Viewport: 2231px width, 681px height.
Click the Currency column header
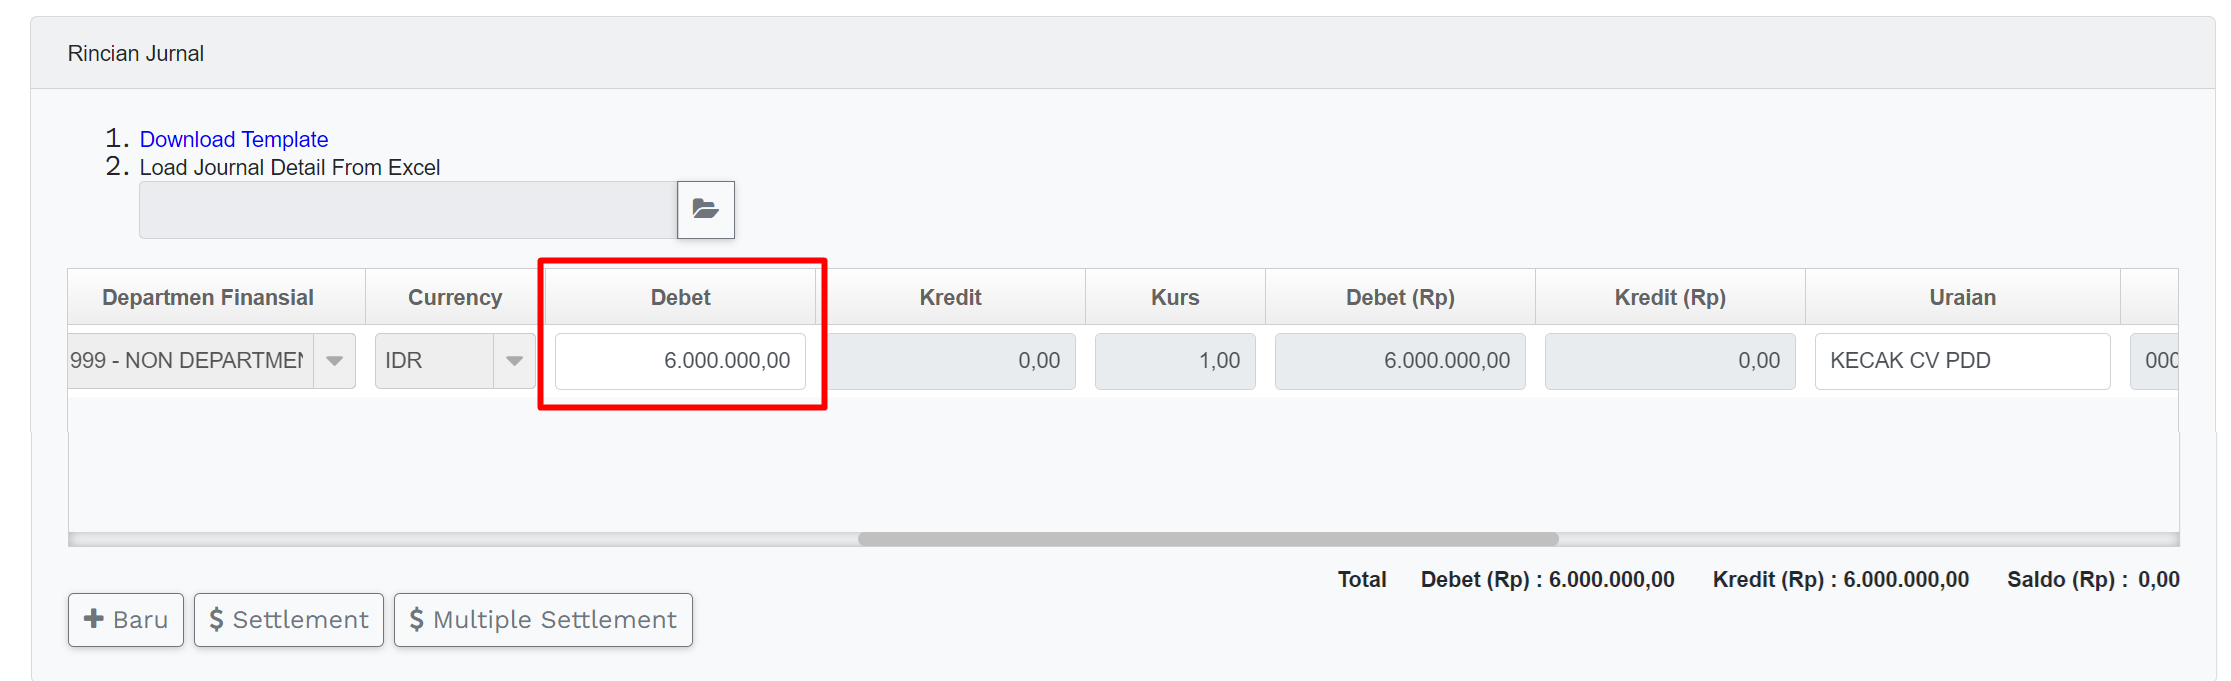pos(455,298)
